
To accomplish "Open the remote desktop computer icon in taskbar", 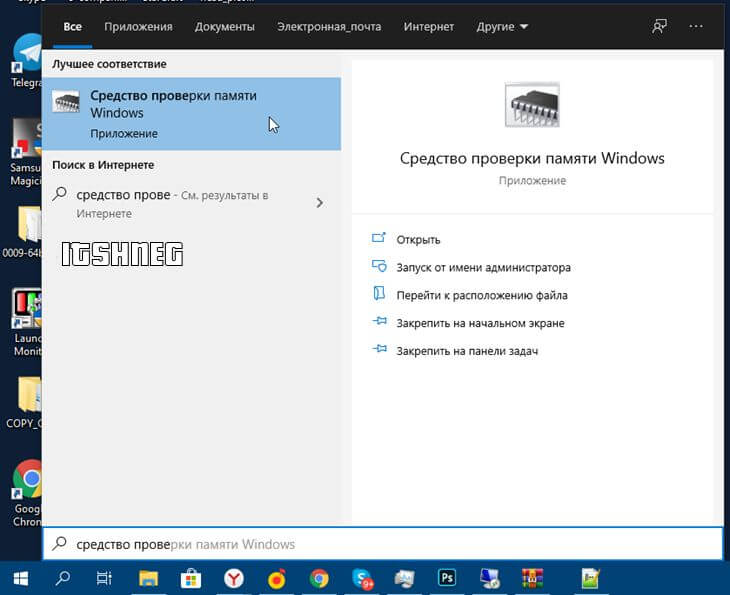I will click(x=489, y=579).
